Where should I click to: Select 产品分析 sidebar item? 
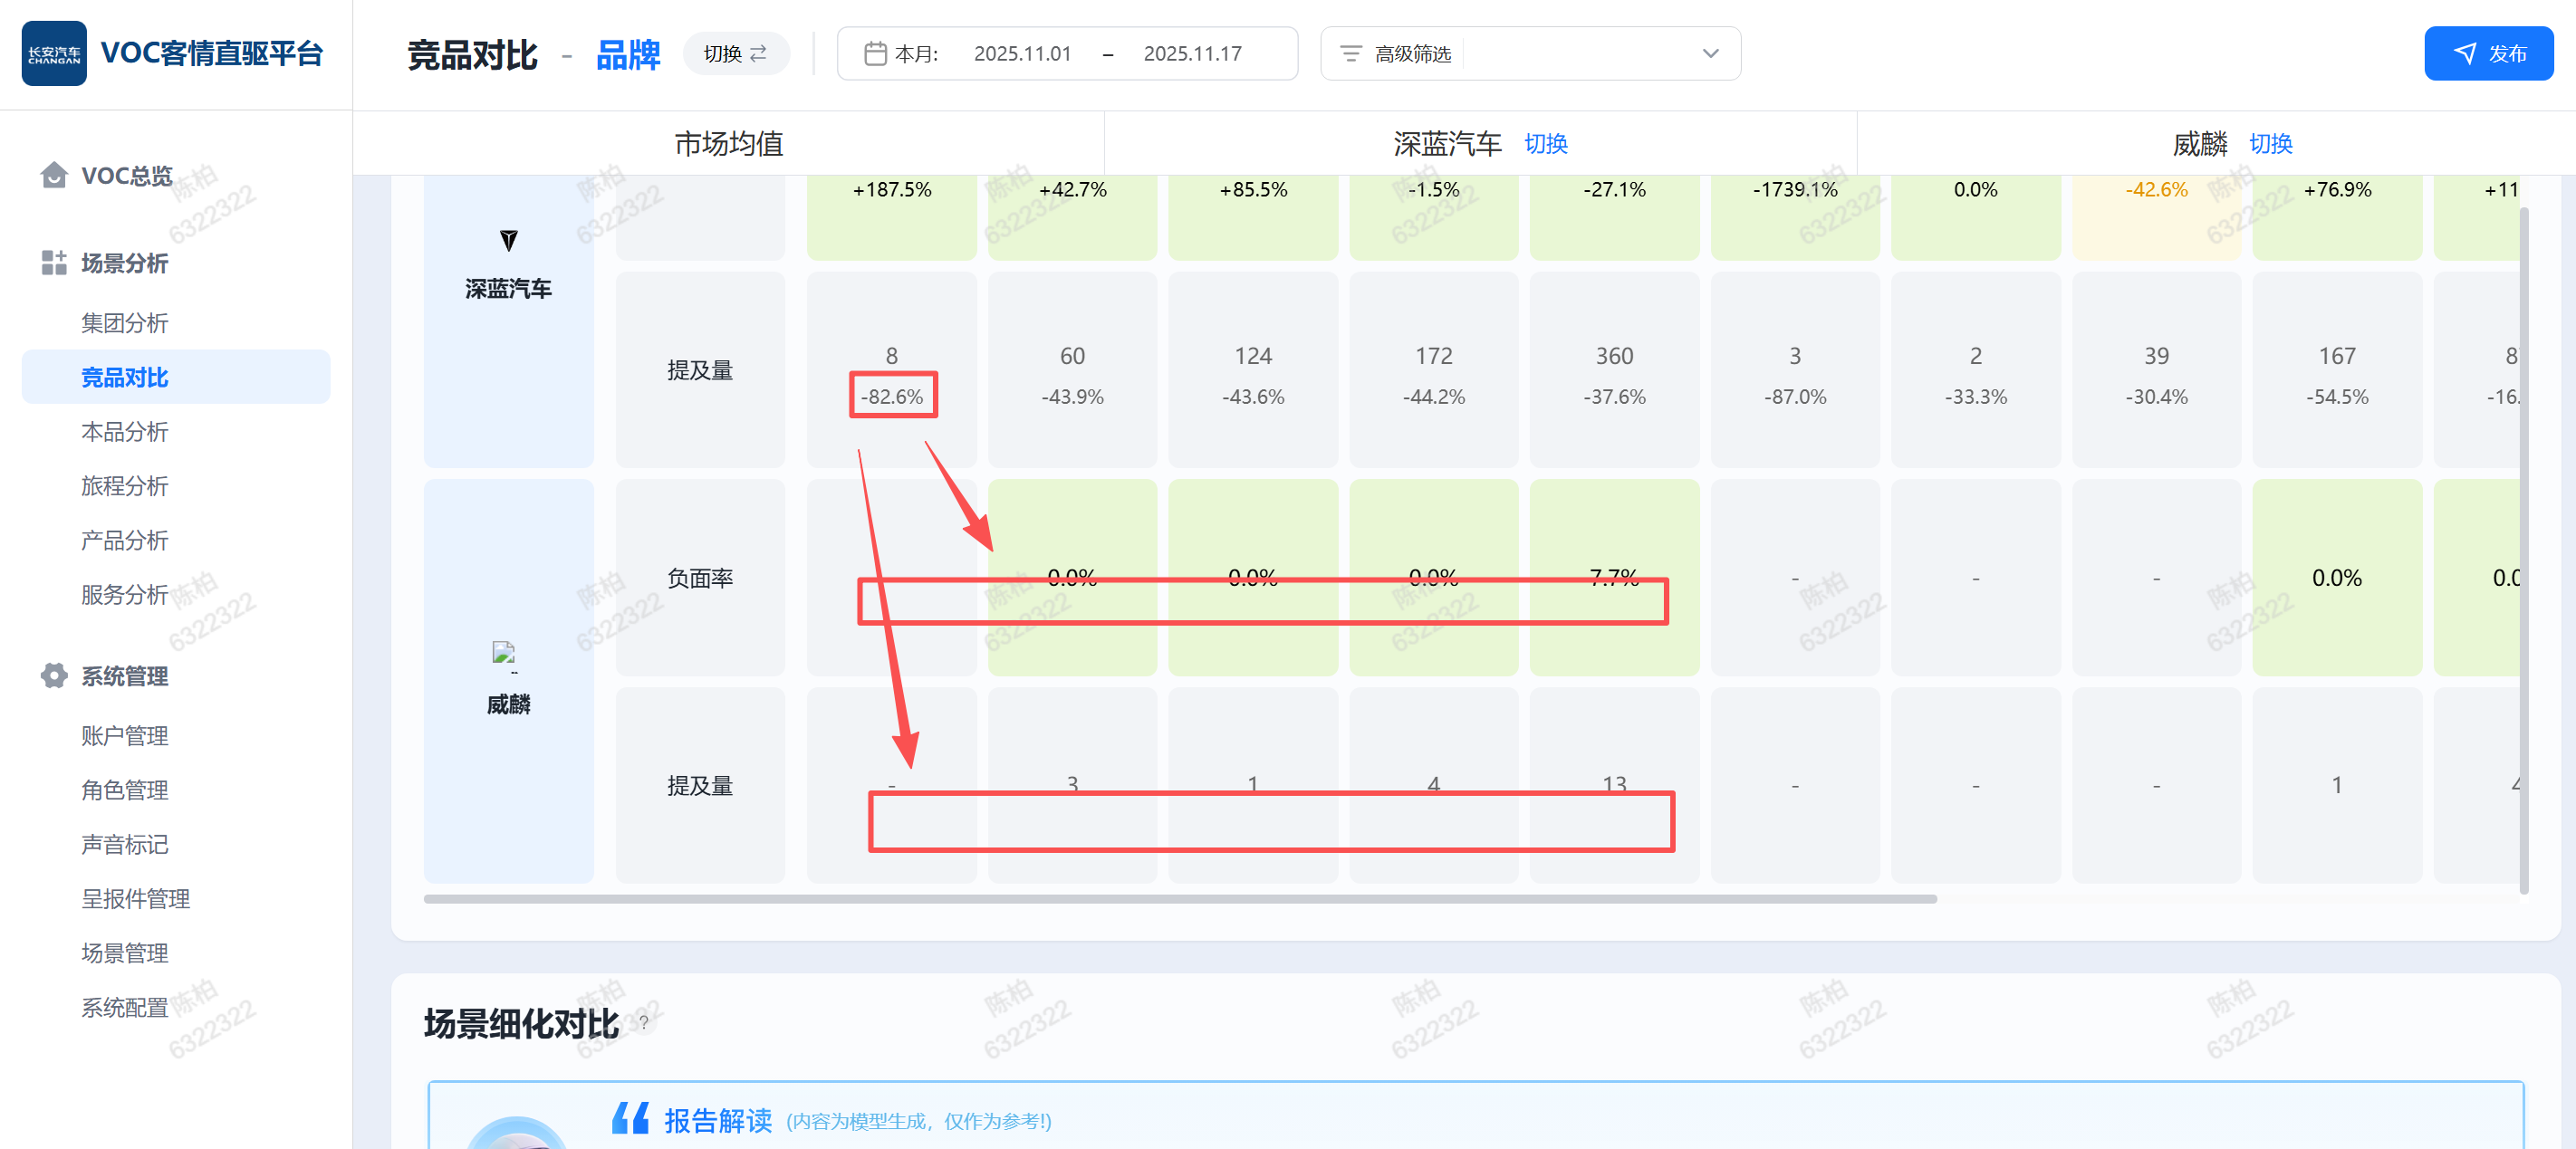pyautogui.click(x=125, y=541)
